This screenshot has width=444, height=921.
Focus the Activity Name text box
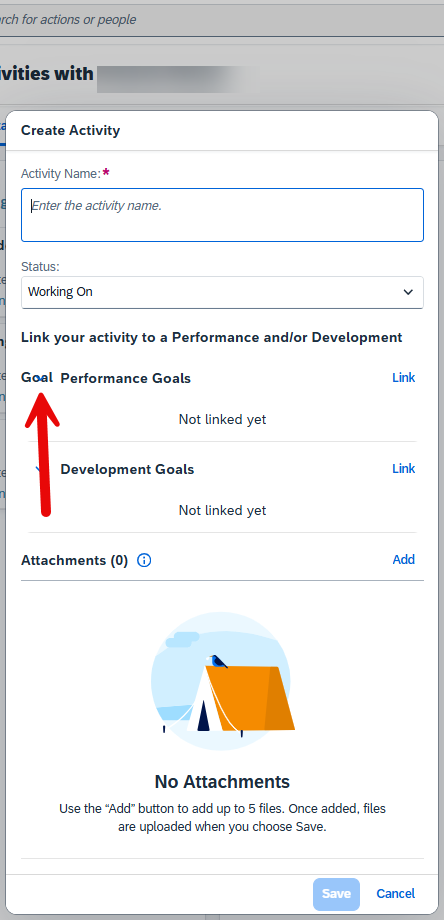[222, 214]
